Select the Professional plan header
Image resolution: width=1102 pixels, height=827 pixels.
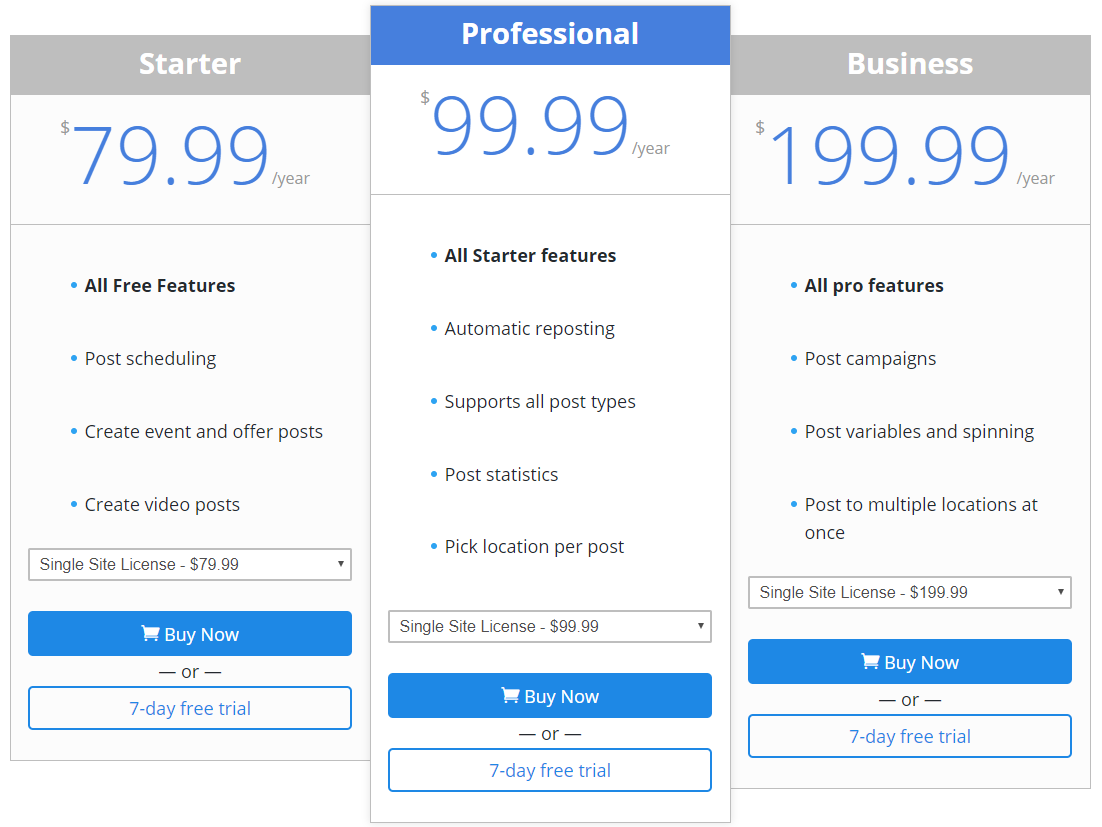tap(550, 34)
